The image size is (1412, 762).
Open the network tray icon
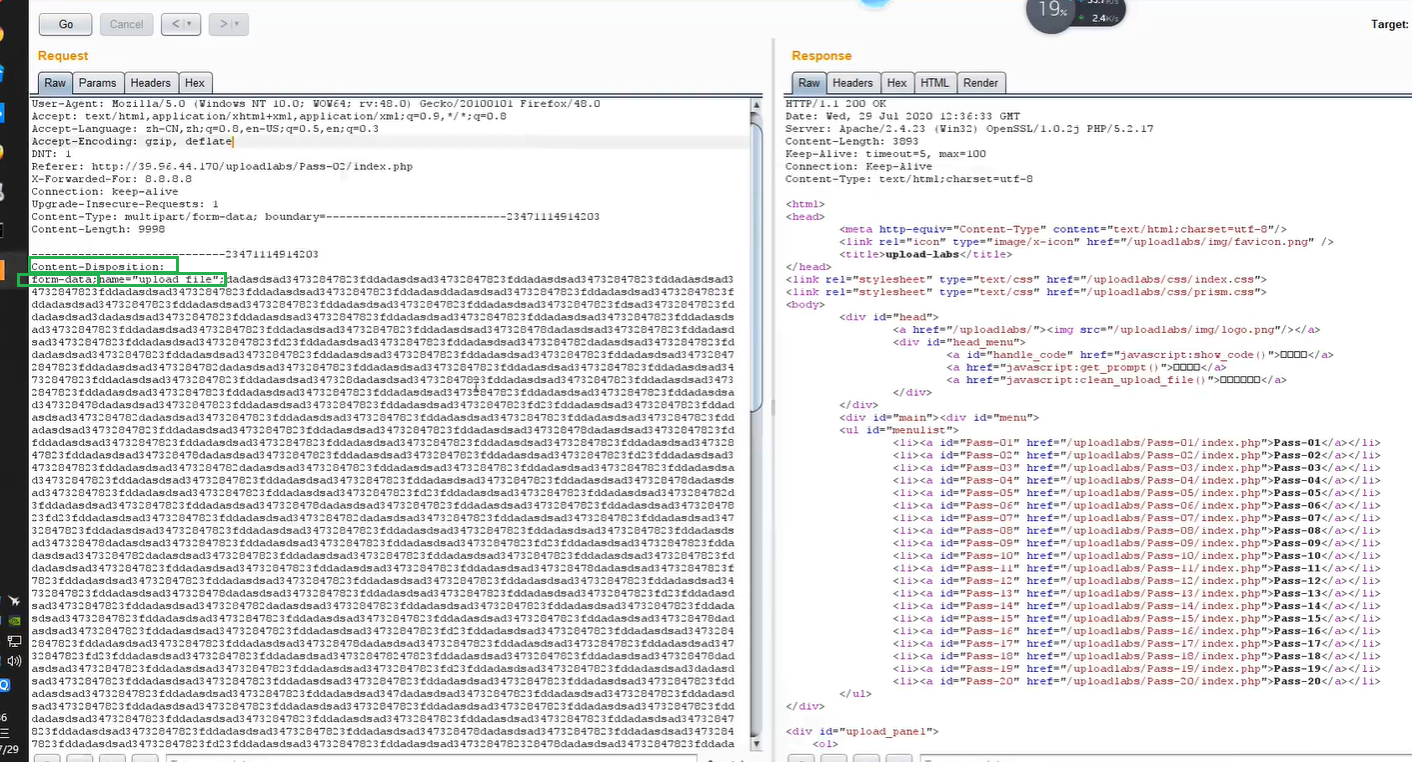(x=14, y=641)
